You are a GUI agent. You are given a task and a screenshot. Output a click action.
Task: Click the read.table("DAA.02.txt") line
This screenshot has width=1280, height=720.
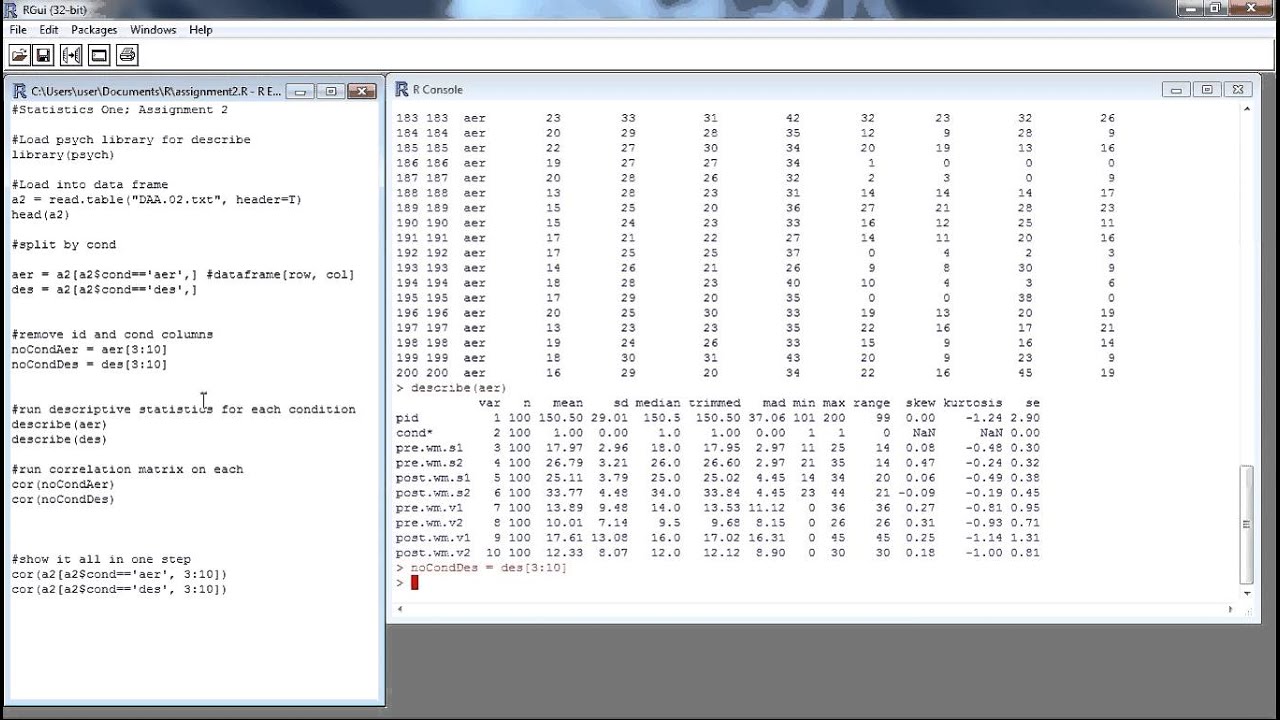click(156, 200)
